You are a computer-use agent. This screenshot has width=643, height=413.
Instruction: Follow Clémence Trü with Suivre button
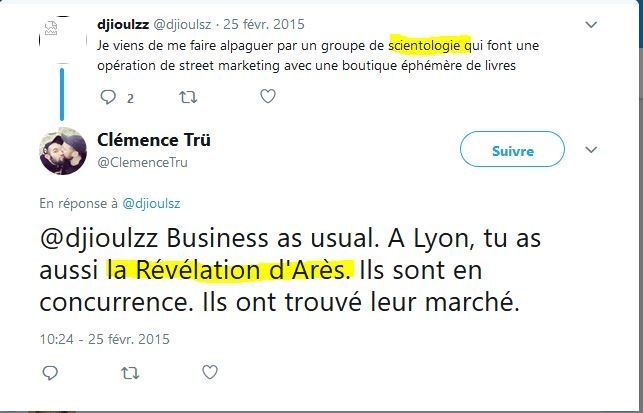(512, 149)
